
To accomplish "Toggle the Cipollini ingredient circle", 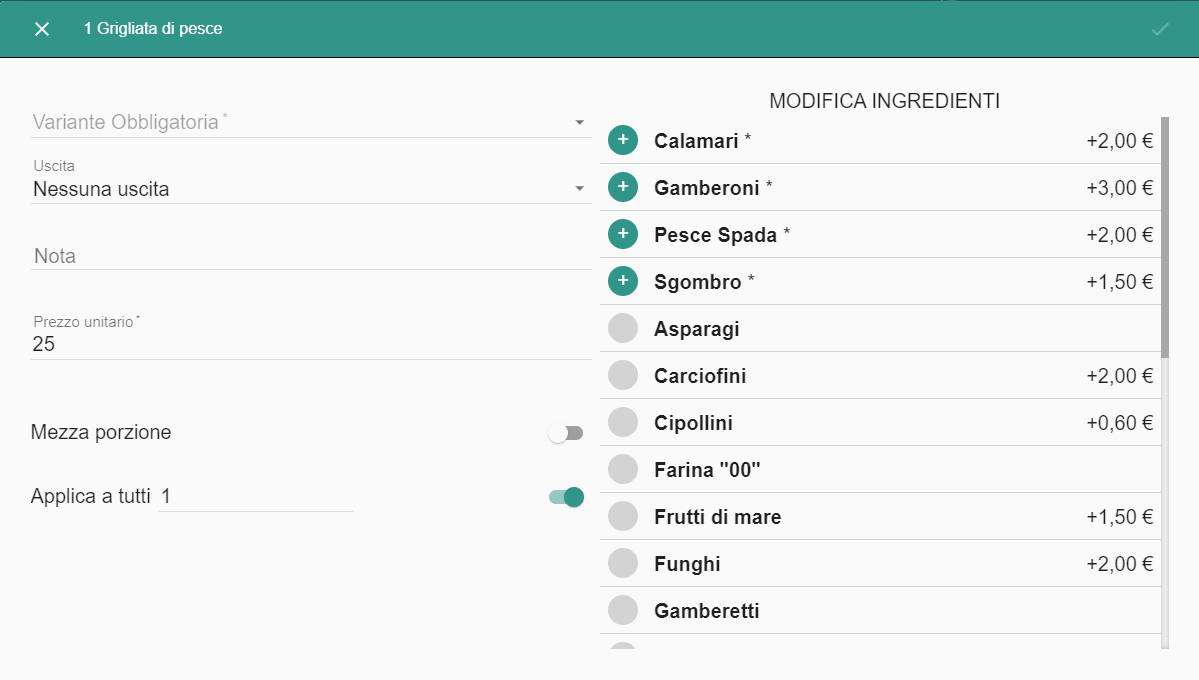I will click(x=622, y=422).
